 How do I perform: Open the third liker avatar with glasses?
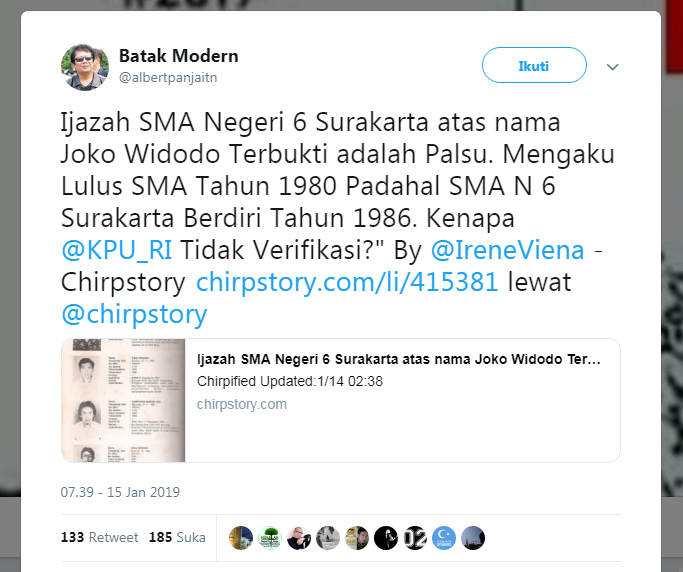point(299,538)
